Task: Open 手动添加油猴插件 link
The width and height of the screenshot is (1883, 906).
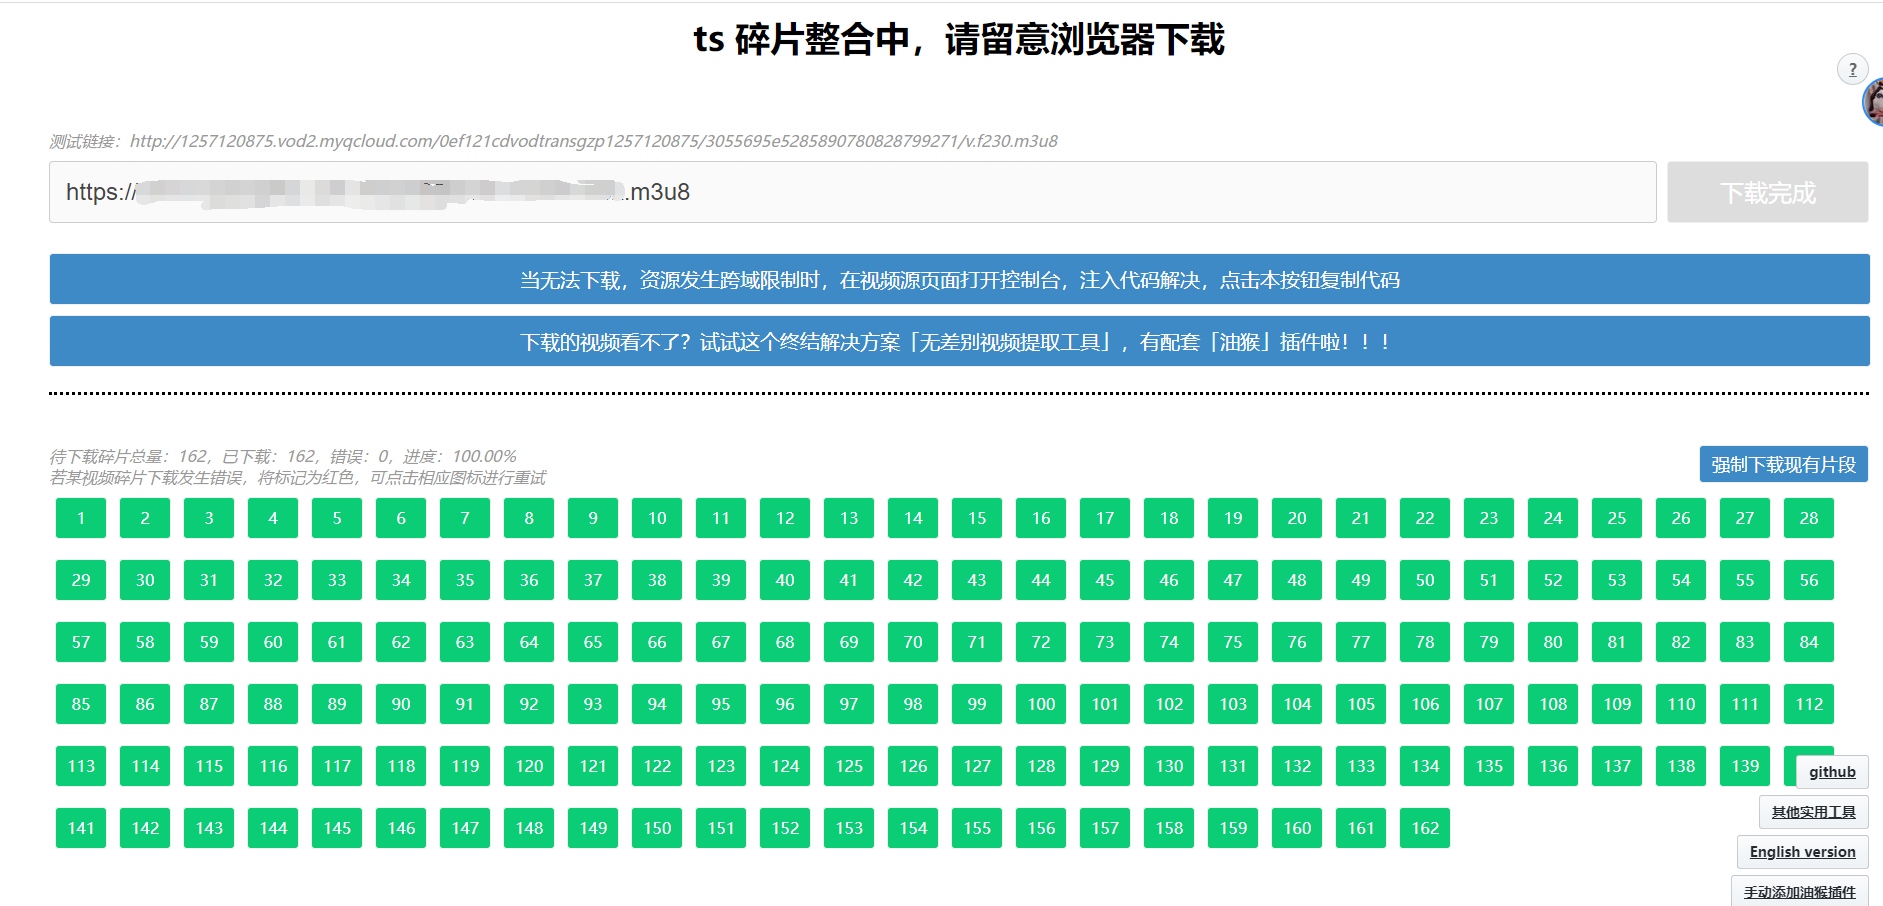Action: (1800, 890)
